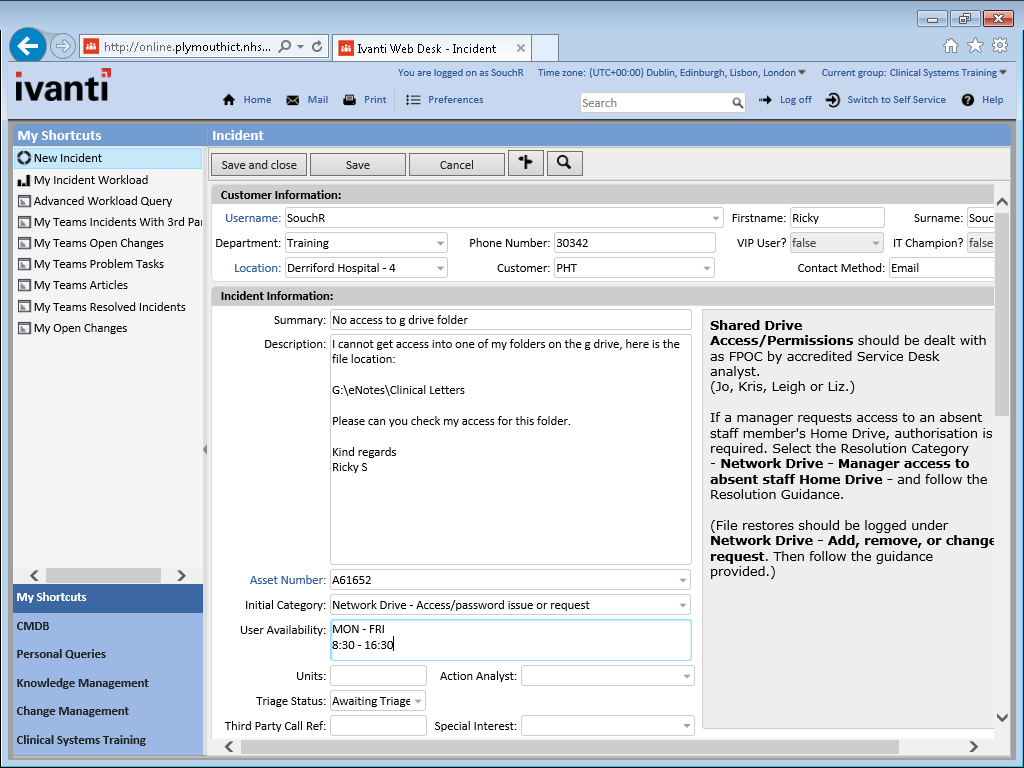Viewport: 1024px width, 768px height.
Task: Click the Print printer icon
Action: [x=349, y=100]
